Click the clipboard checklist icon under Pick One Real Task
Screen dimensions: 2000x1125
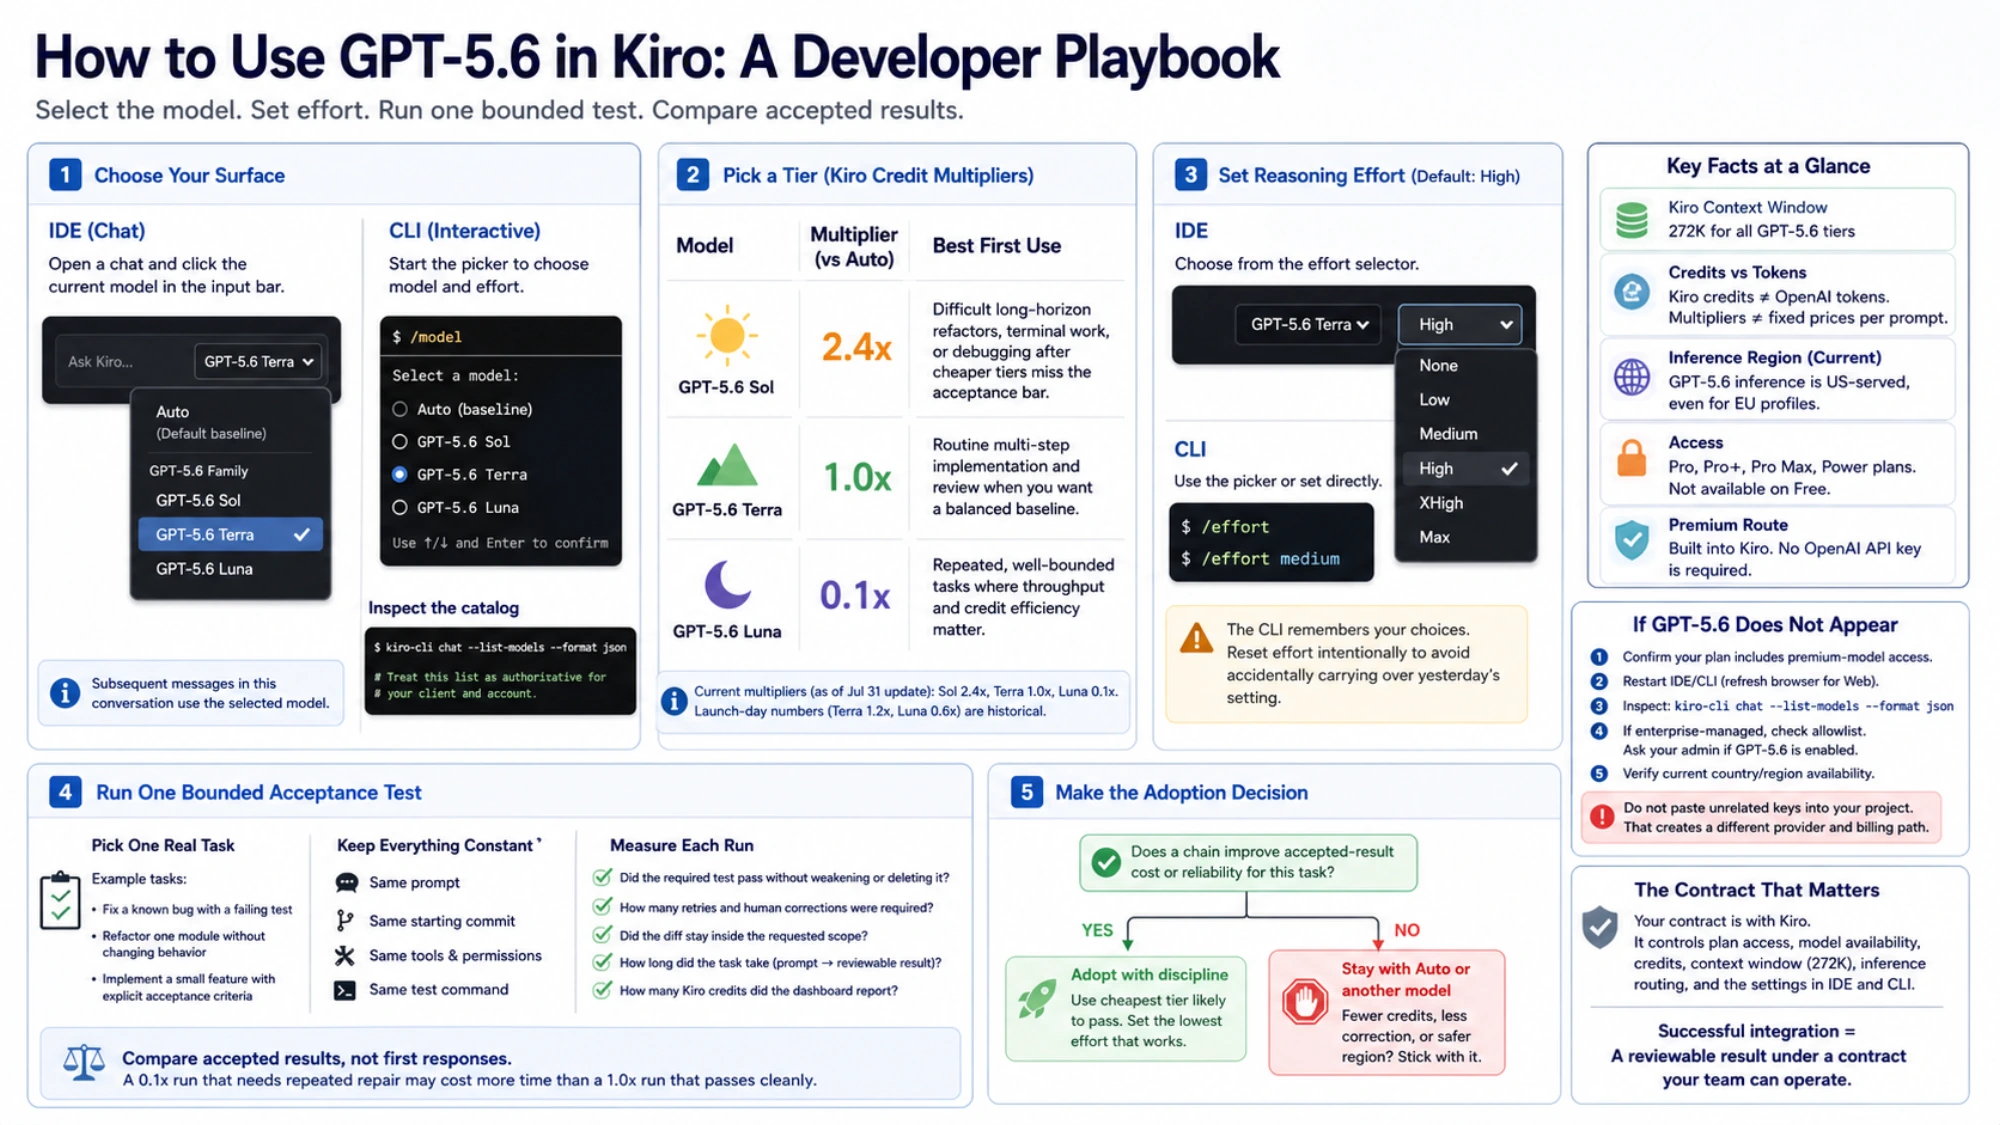tap(60, 900)
